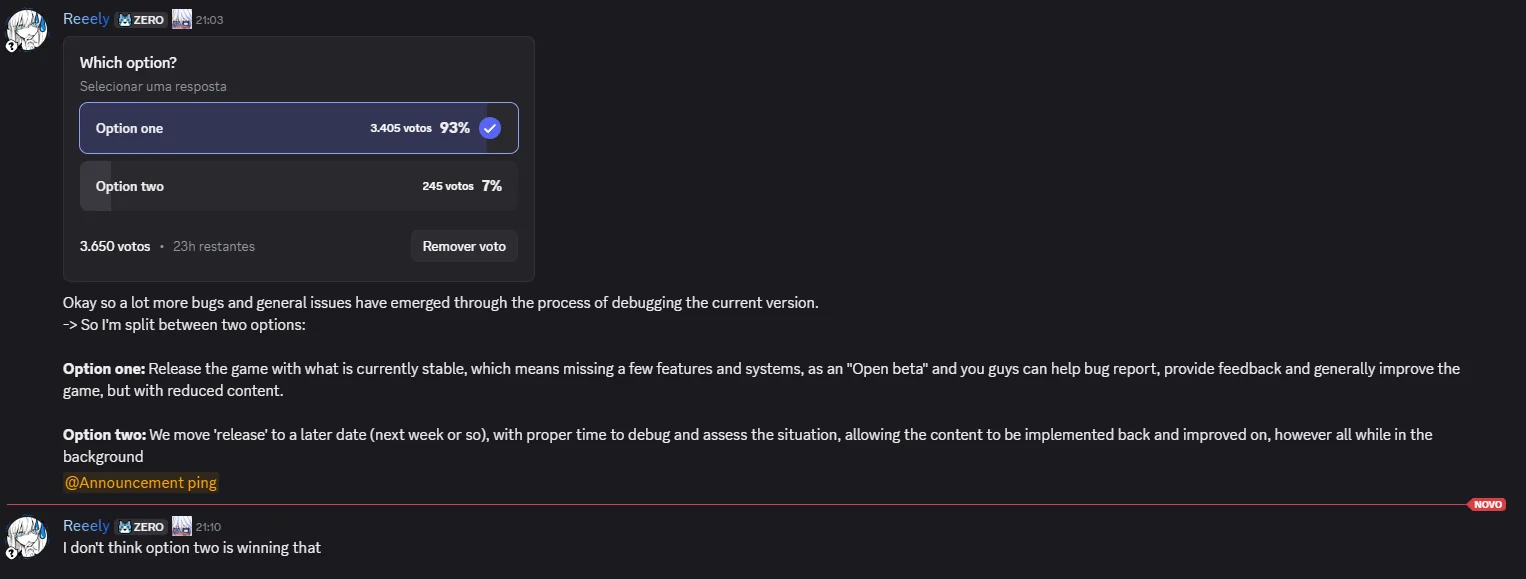Image resolution: width=1526 pixels, height=579 pixels.
Task: Click the username Reeely above the poll
Action: [x=85, y=18]
